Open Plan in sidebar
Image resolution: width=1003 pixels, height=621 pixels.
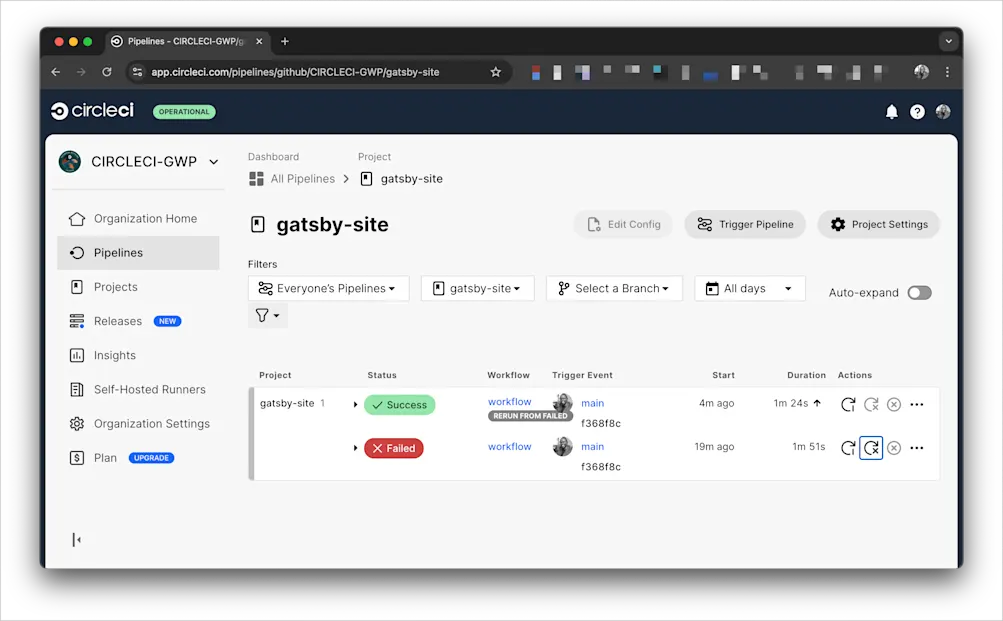pos(138,458)
